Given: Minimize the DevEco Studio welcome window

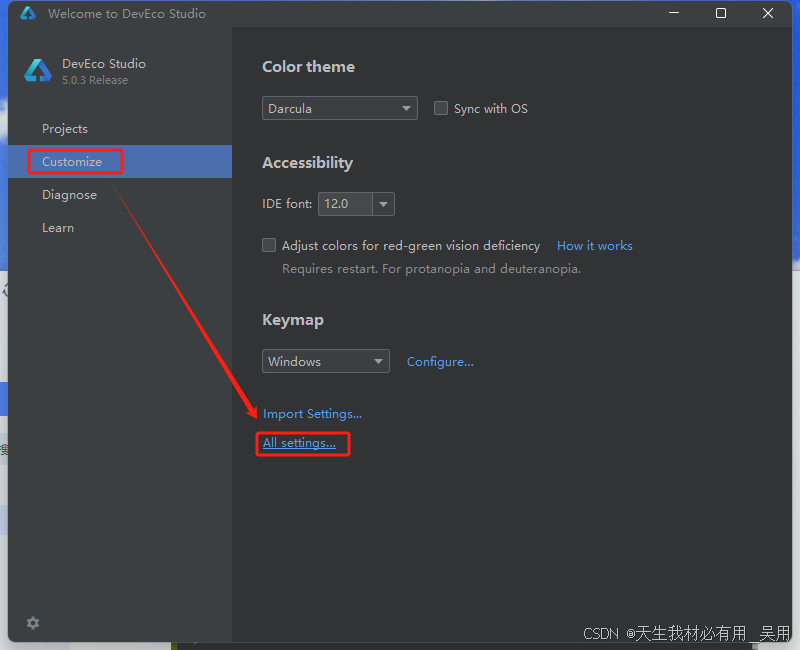Looking at the screenshot, I should tap(674, 13).
